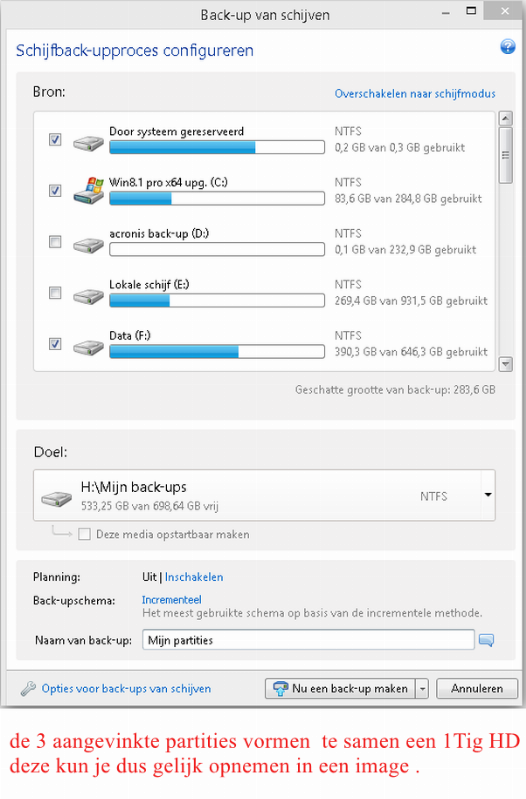
Task: Expand the destination H:\Mijn back-ups dropdown
Action: [x=488, y=495]
